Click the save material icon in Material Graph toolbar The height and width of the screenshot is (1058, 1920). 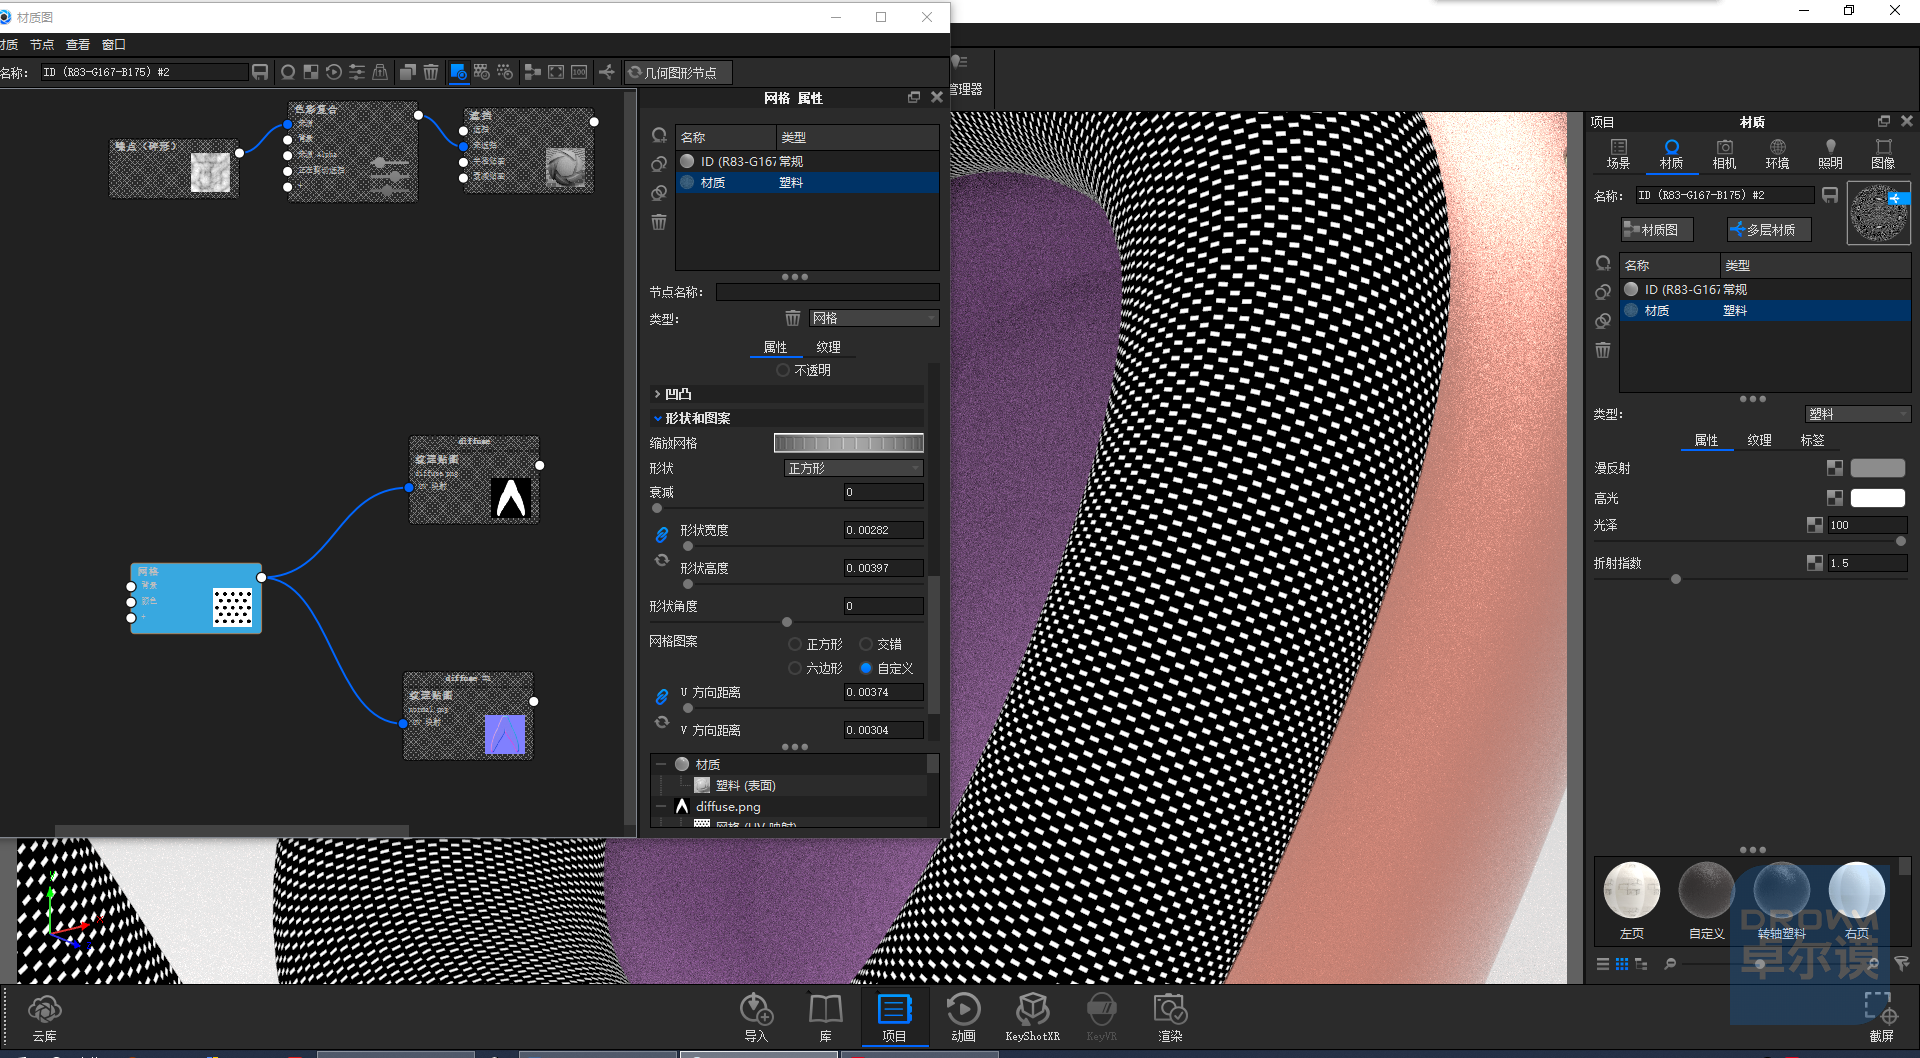click(260, 72)
